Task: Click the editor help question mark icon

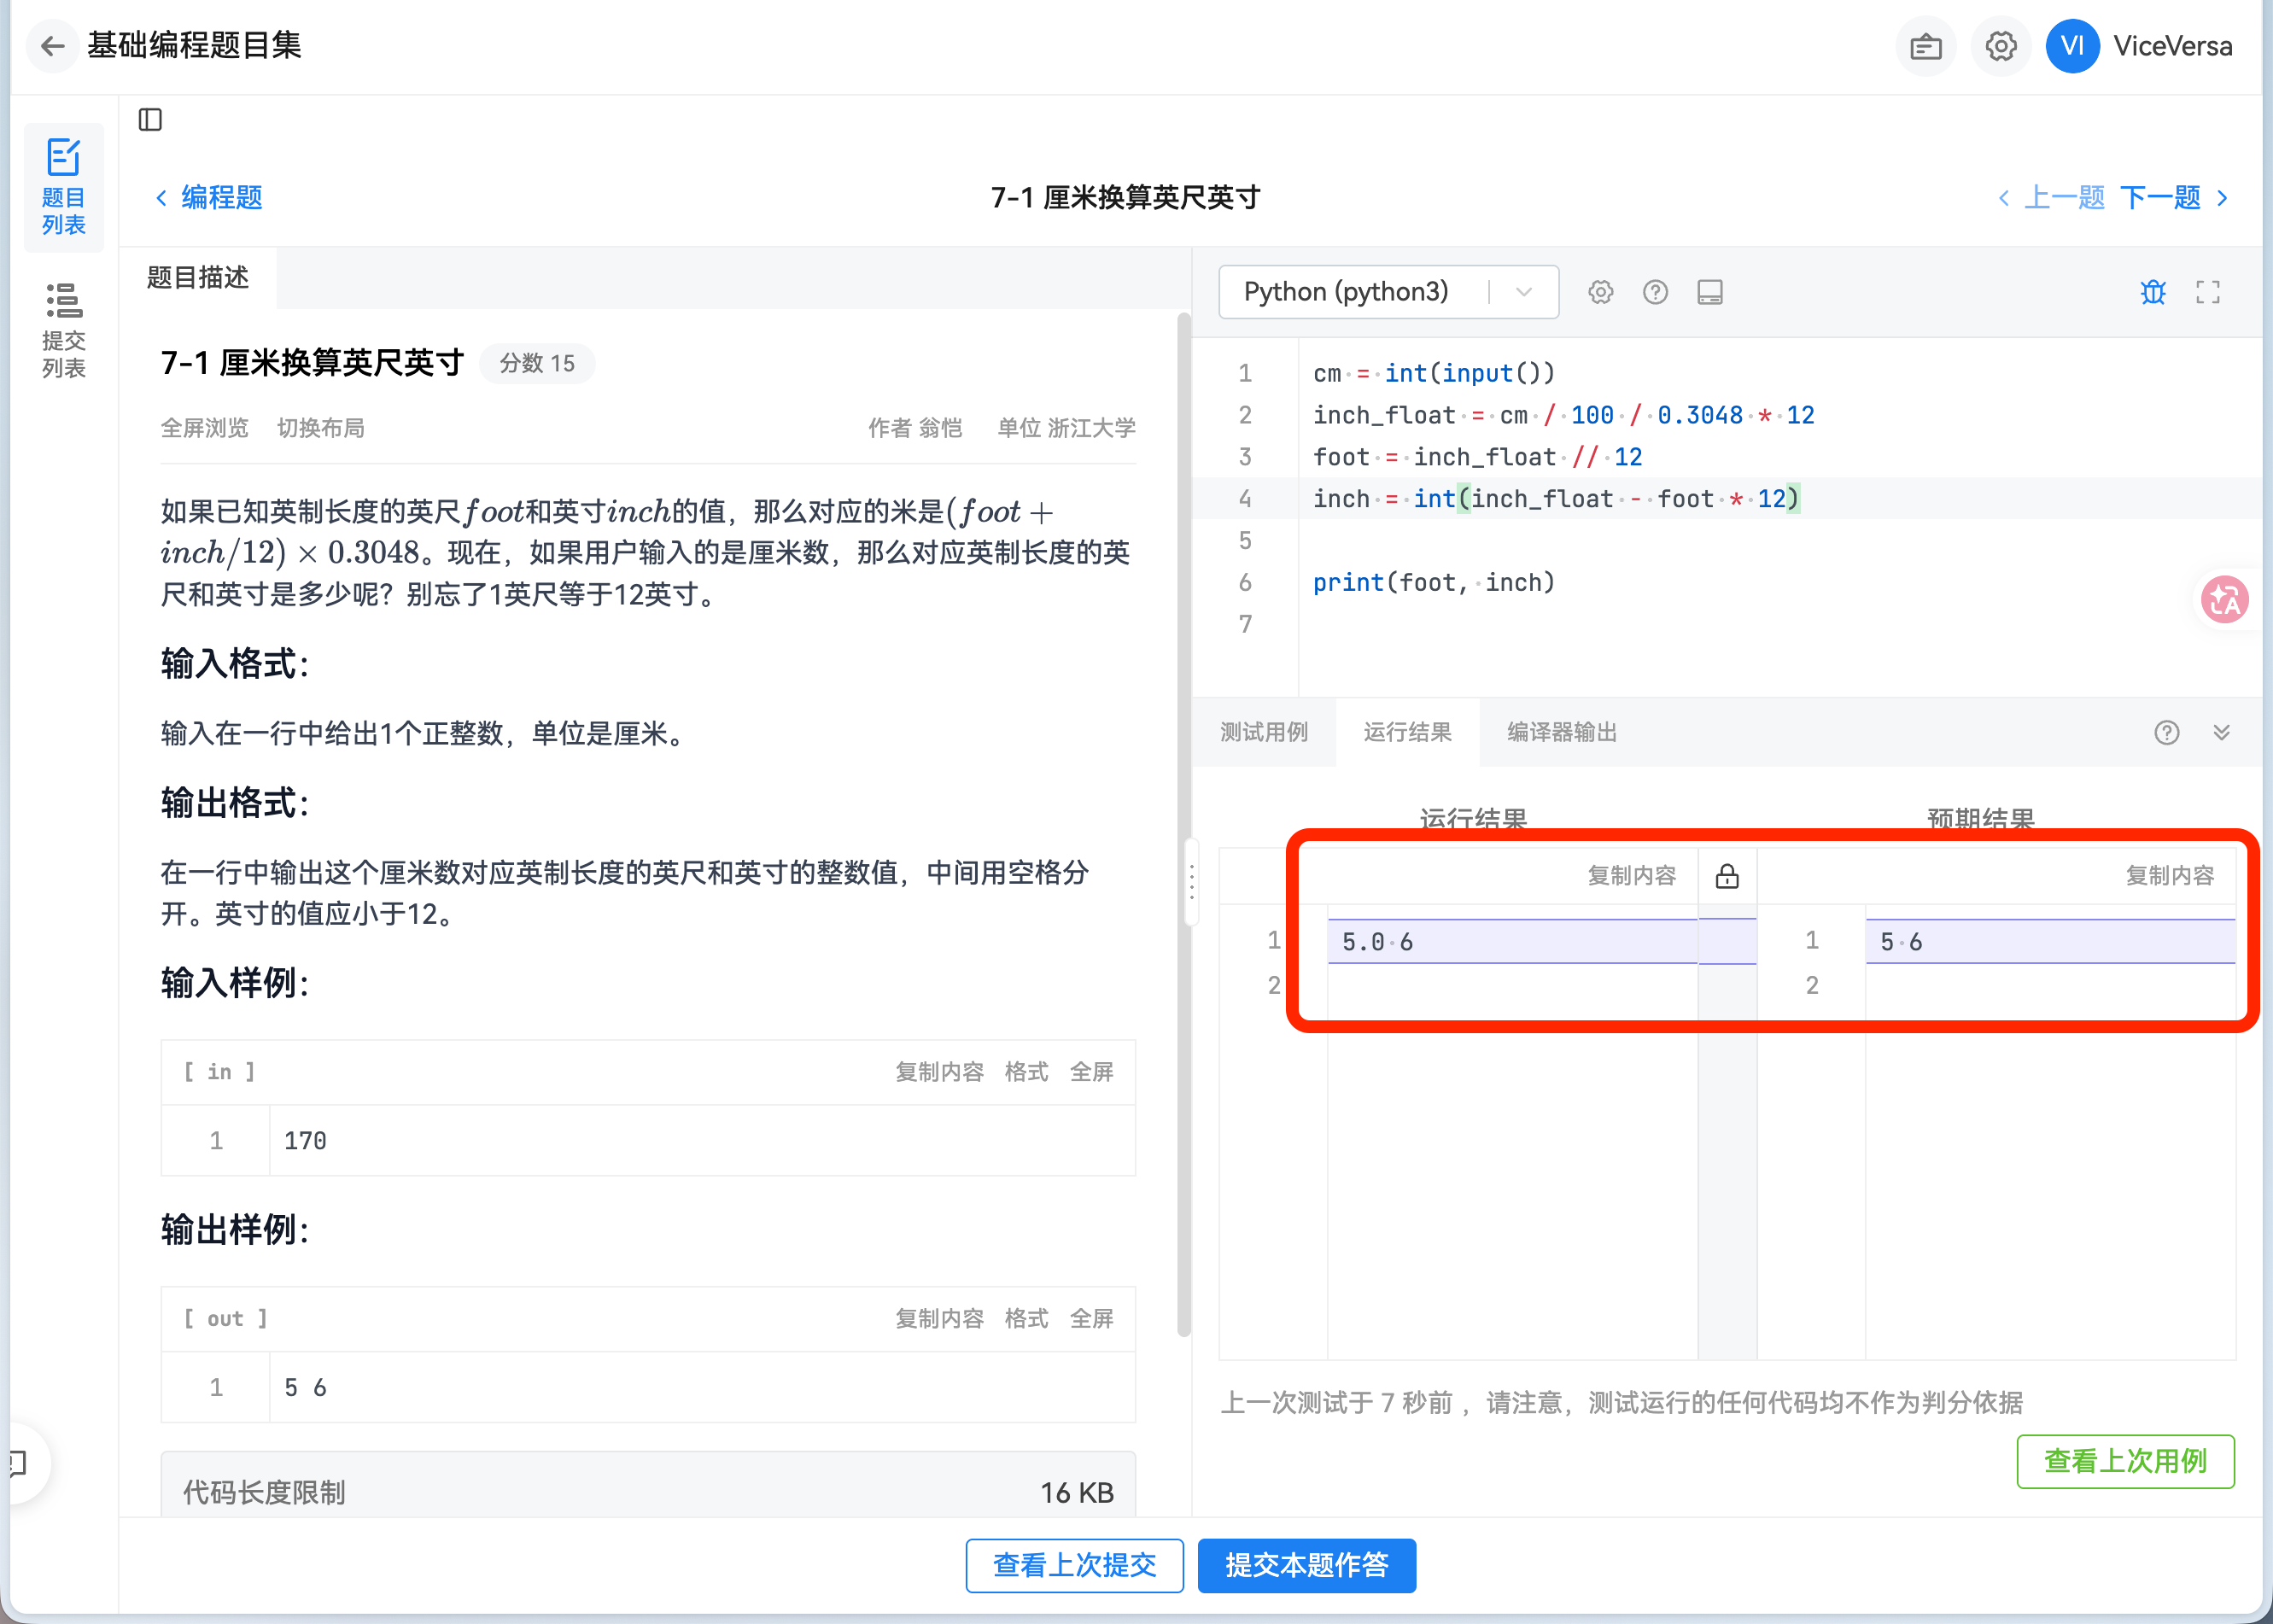Action: (x=1655, y=292)
